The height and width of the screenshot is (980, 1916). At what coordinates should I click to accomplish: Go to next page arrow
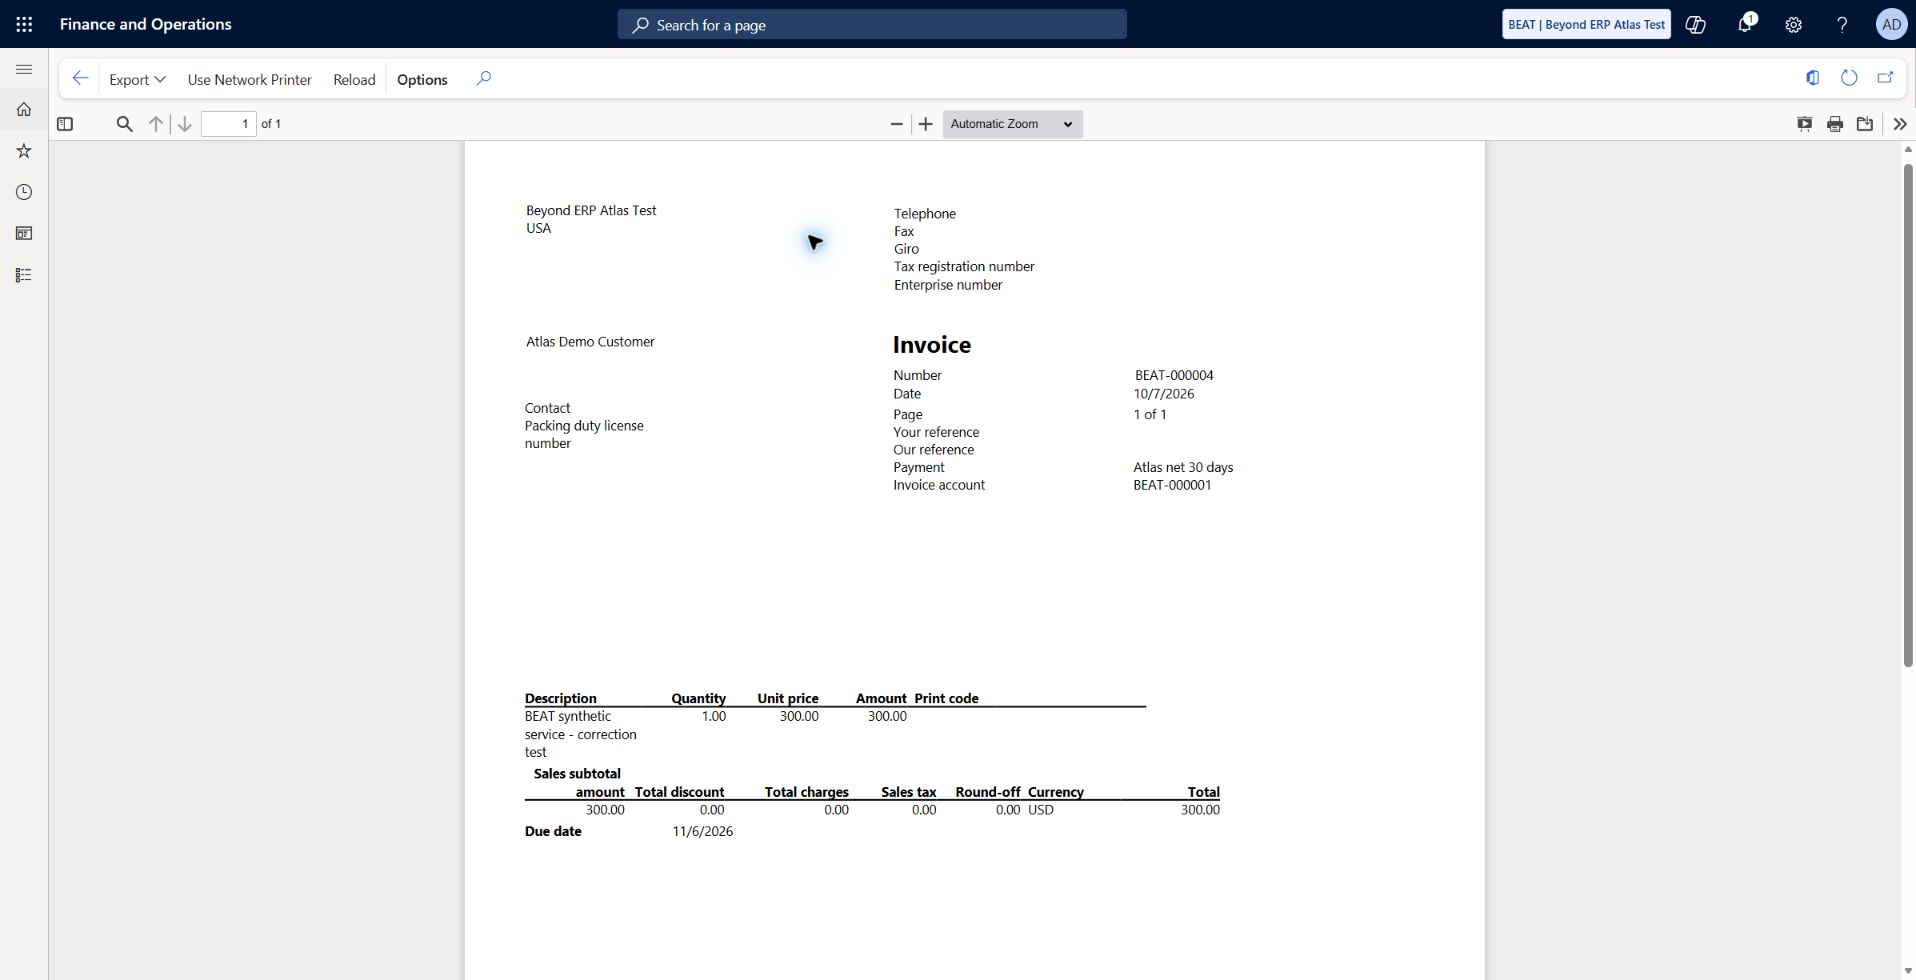(x=184, y=124)
